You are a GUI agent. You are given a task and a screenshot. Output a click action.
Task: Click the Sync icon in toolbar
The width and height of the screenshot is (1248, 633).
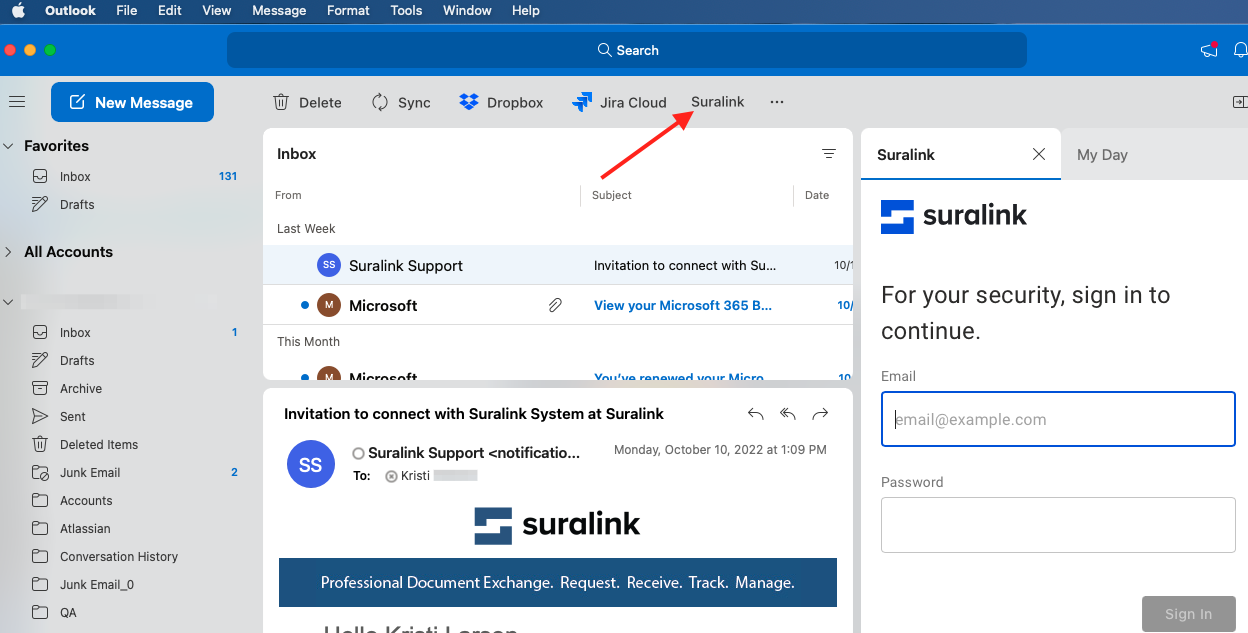pos(380,102)
